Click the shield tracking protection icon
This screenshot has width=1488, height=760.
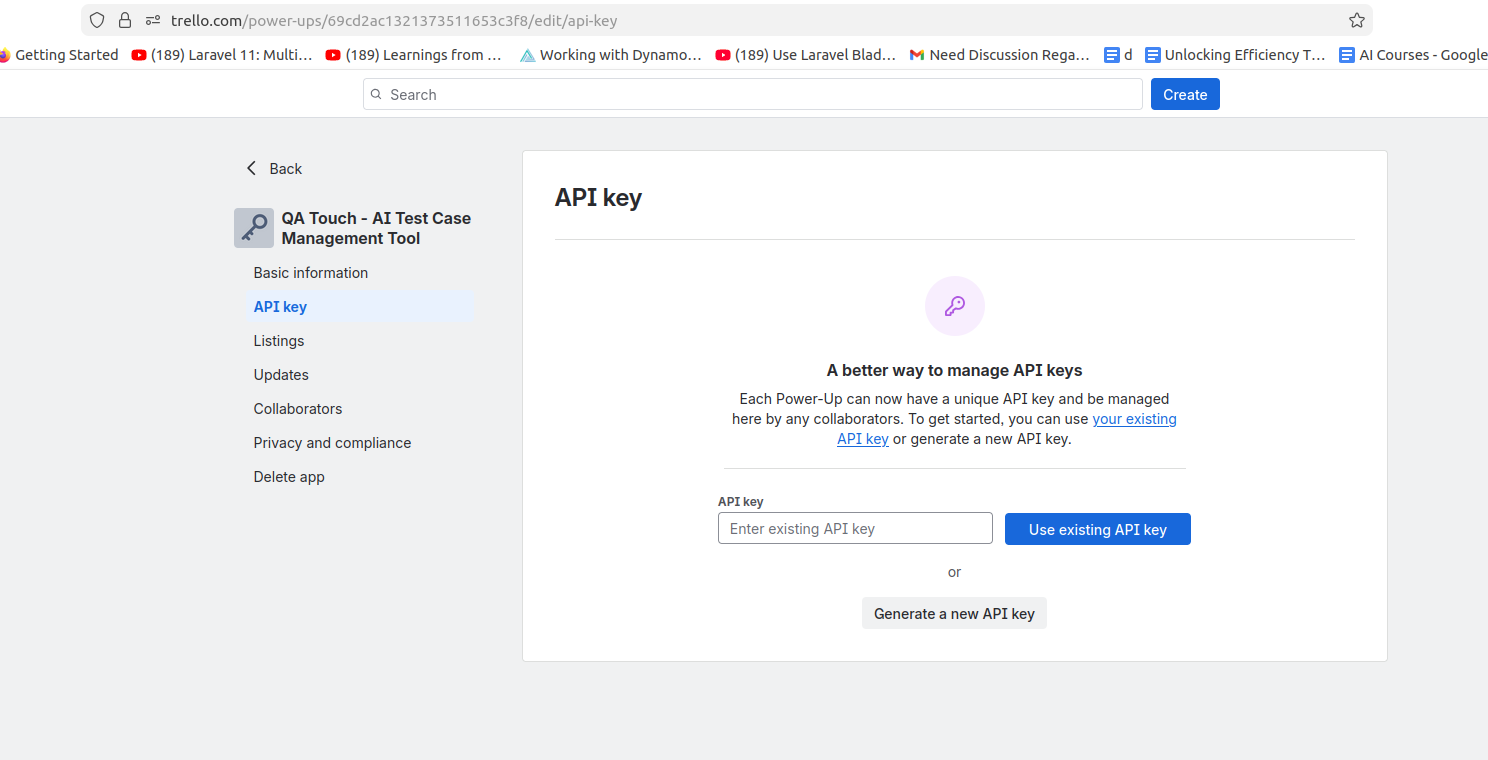(x=97, y=20)
